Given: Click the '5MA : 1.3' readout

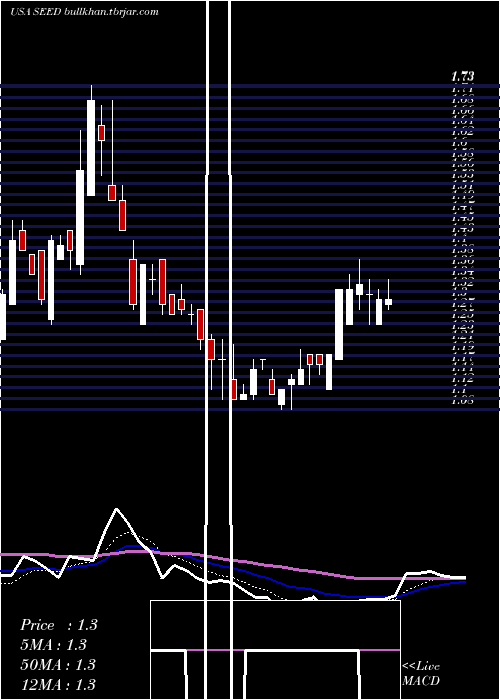Looking at the screenshot, I should point(53,645).
